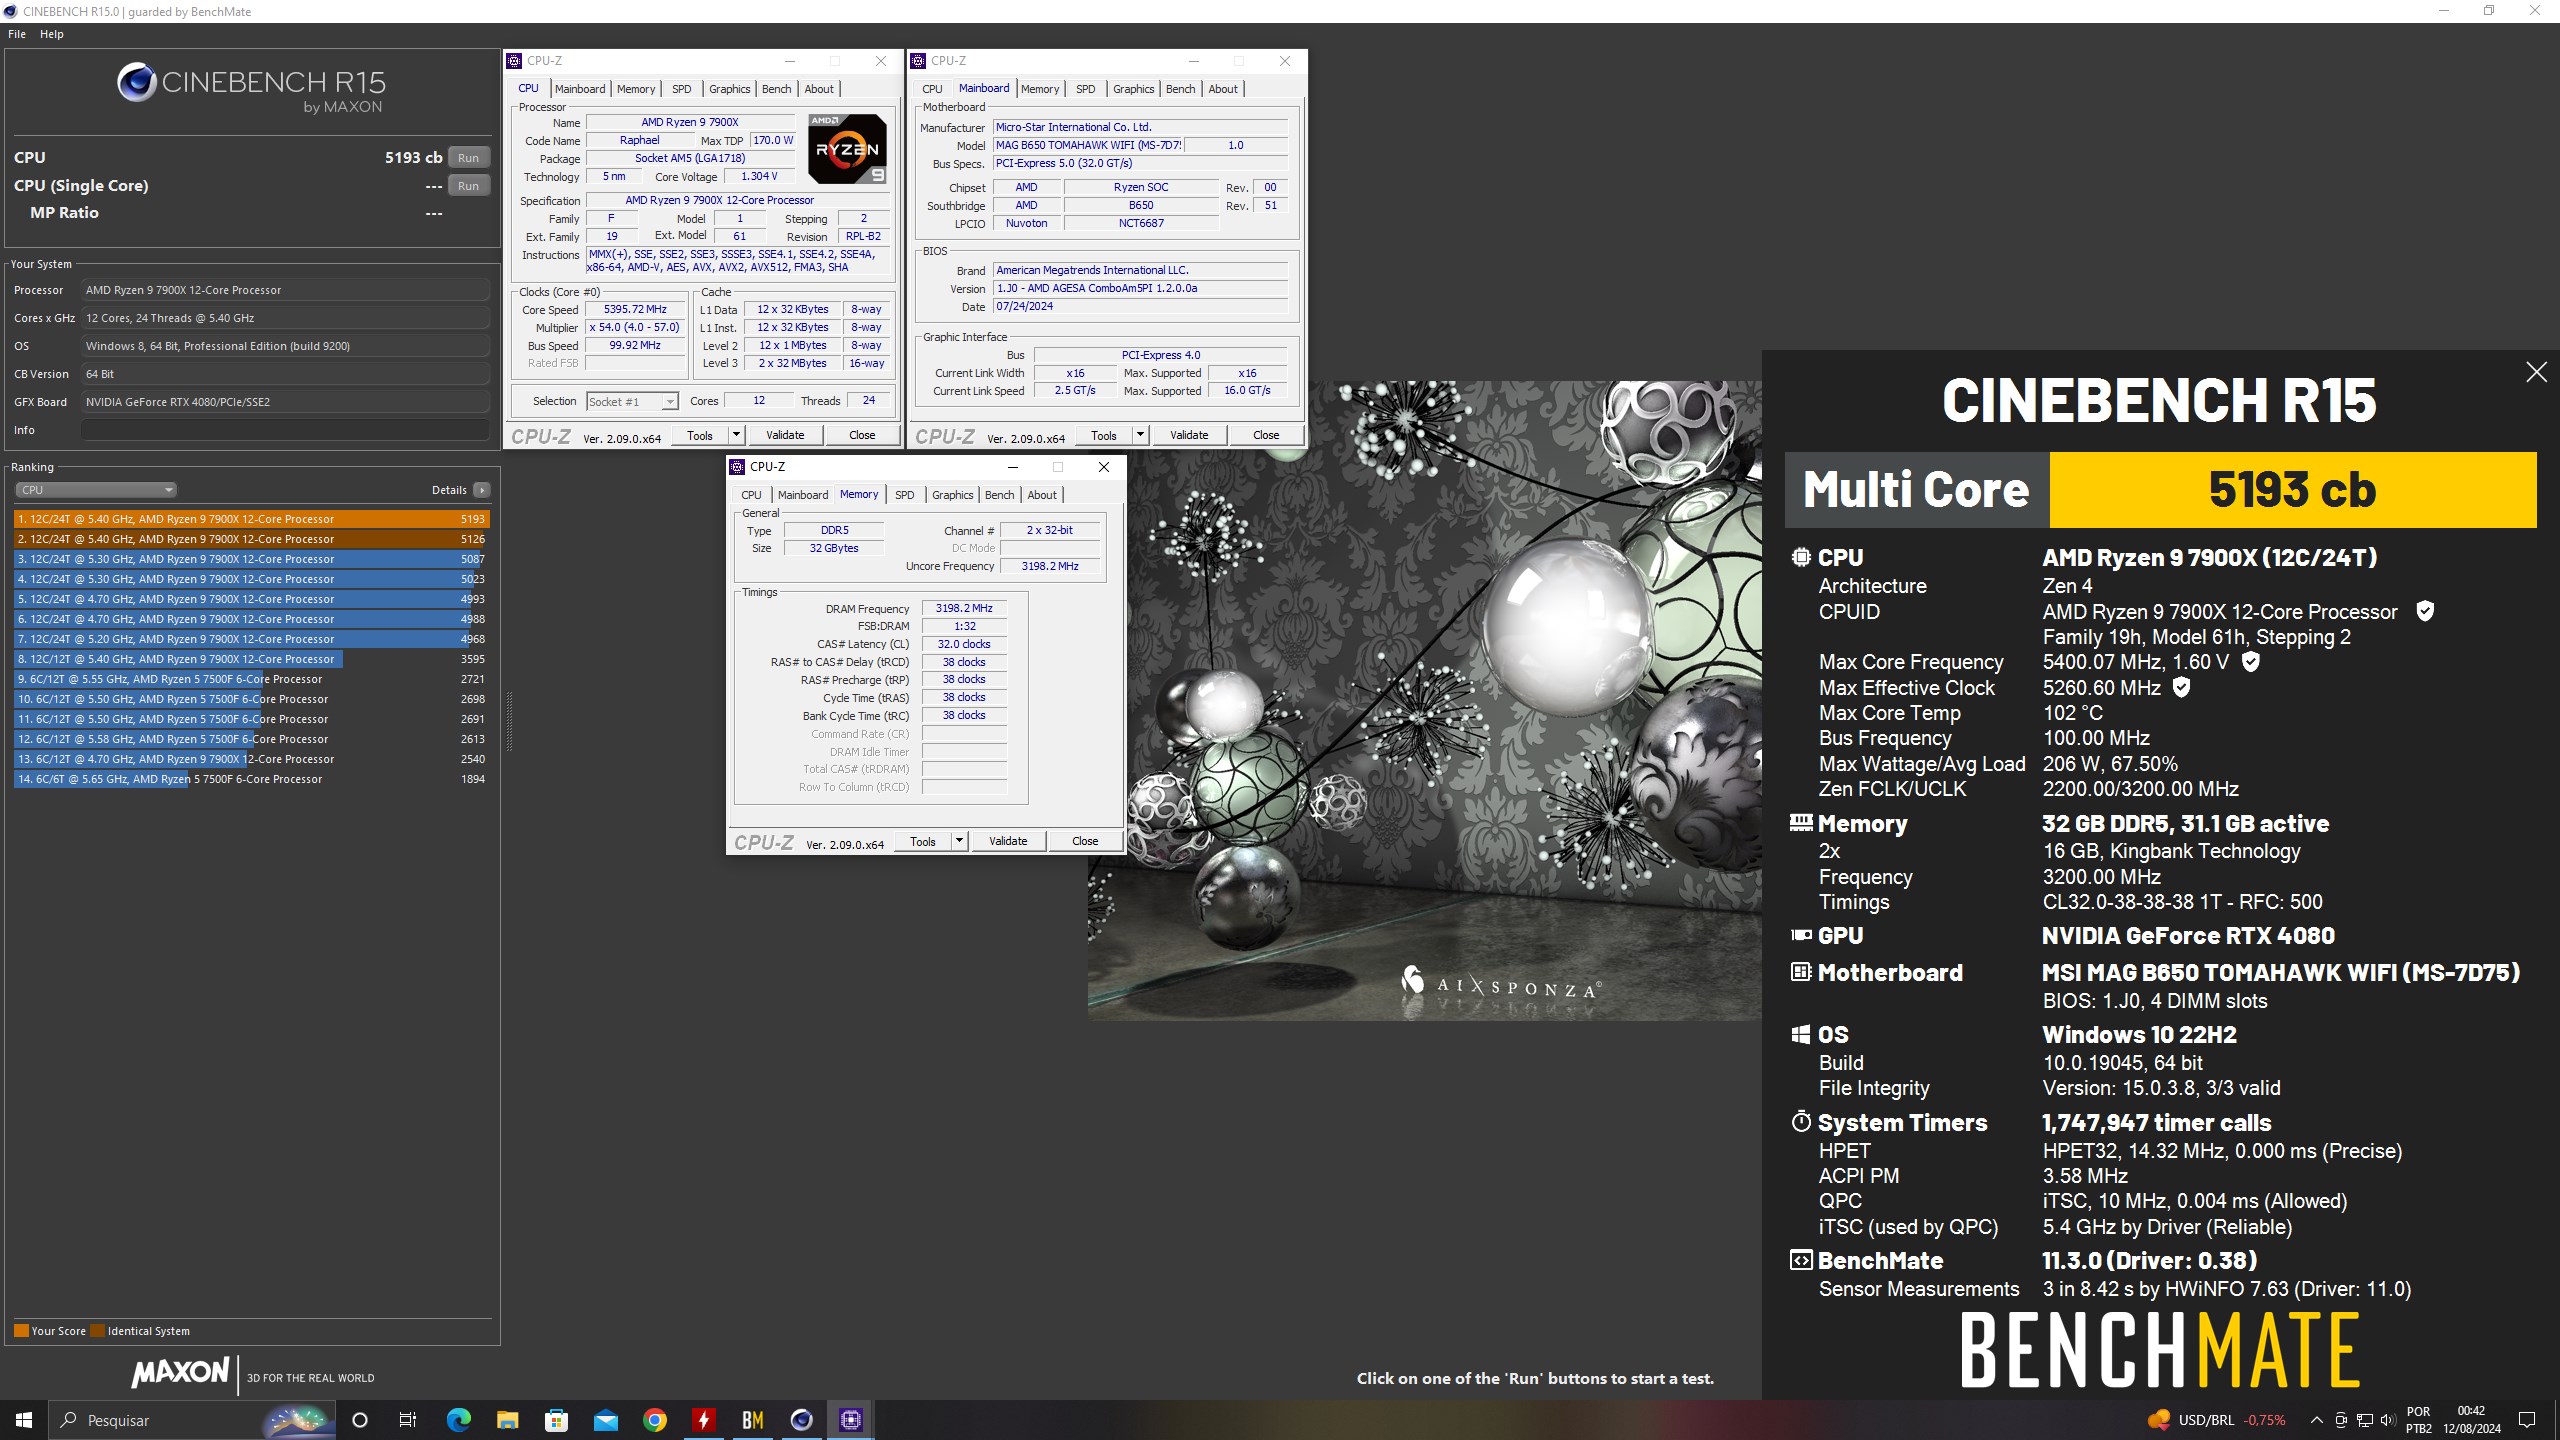
Task: Open Tools dropdown arrow in CPU-Z CPU window
Action: tap(736, 435)
